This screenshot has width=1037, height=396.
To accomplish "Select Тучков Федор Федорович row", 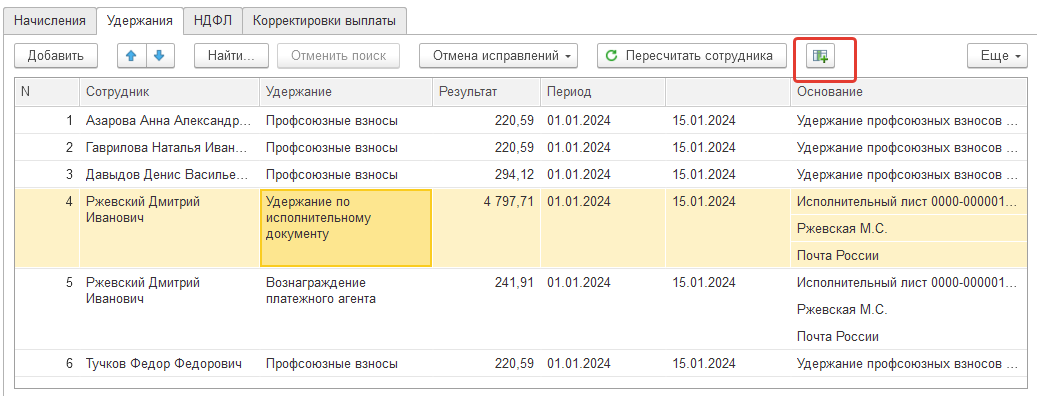I will (517, 364).
